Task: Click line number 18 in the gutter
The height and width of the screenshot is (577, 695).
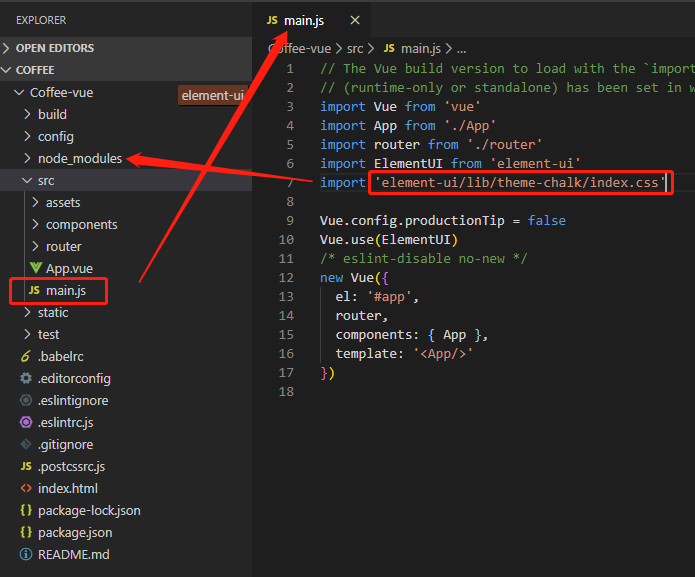Action: click(x=286, y=392)
